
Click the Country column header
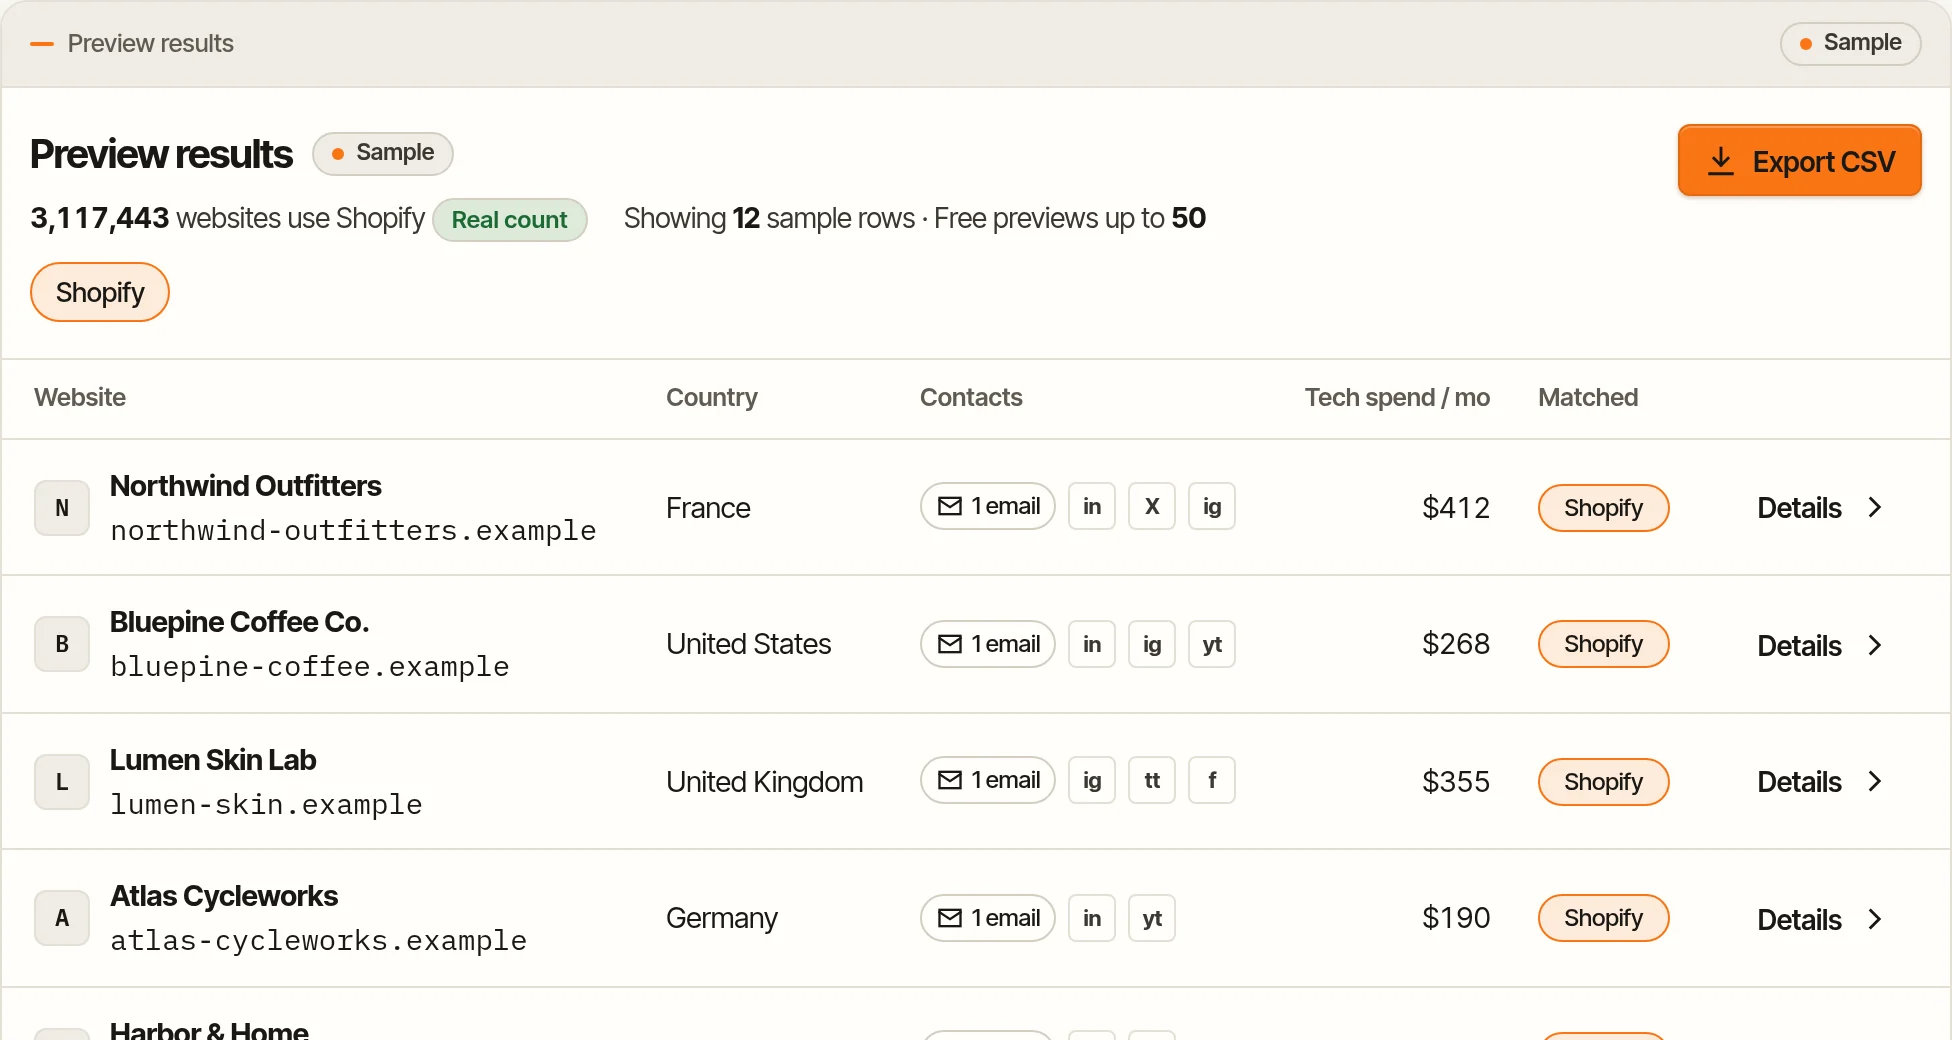pyautogui.click(x=712, y=398)
